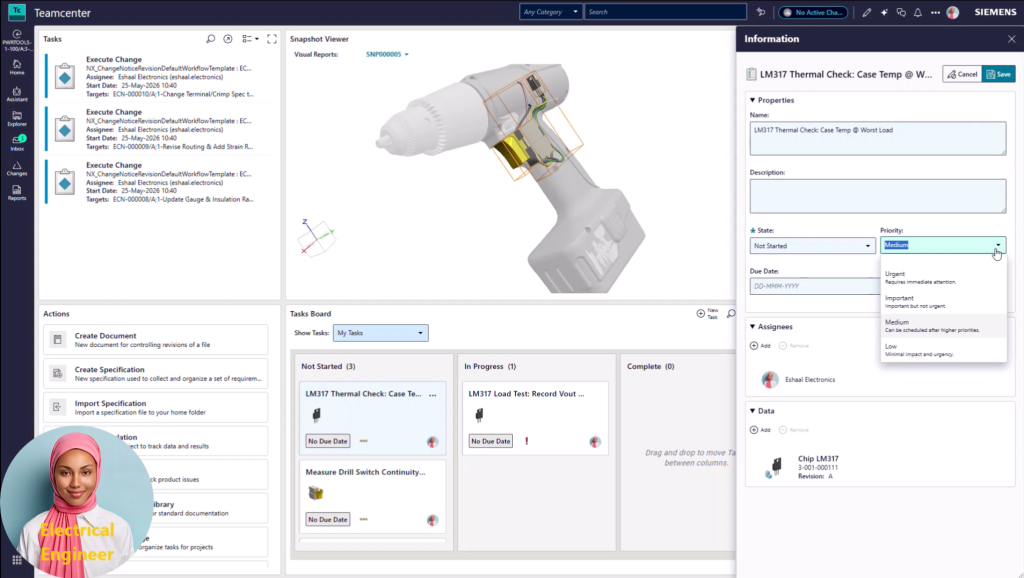Open the Assistant sidebar icon
Viewport: 1024px width, 578px height.
pos(17,94)
